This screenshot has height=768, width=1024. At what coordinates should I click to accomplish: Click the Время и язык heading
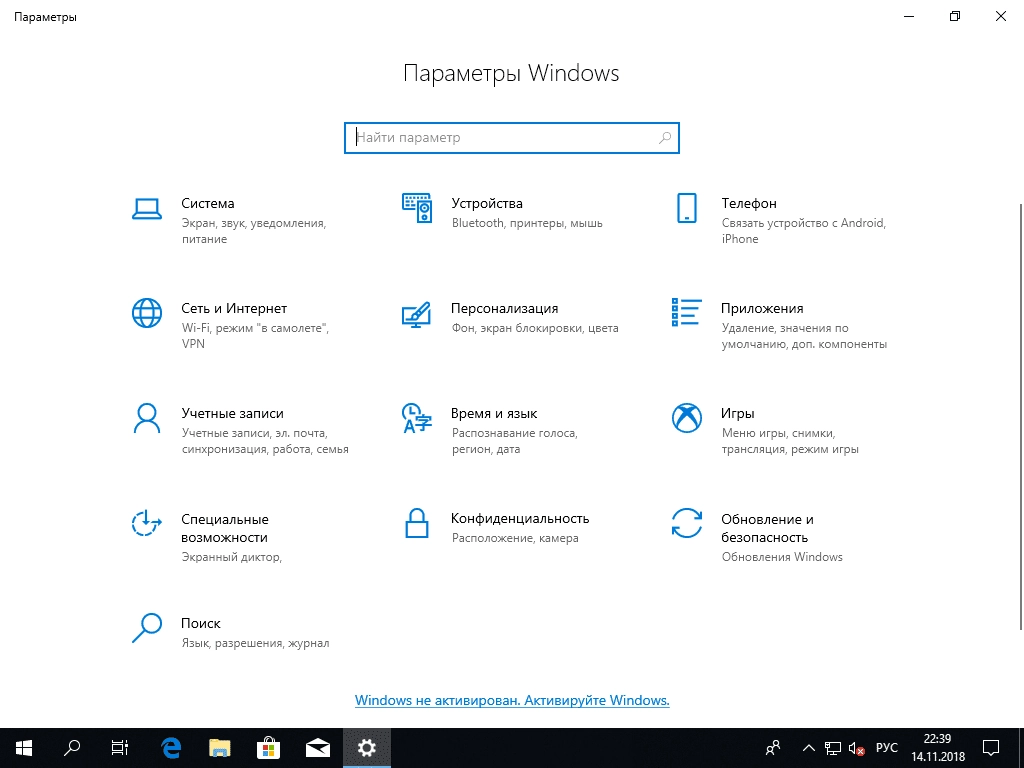click(494, 413)
